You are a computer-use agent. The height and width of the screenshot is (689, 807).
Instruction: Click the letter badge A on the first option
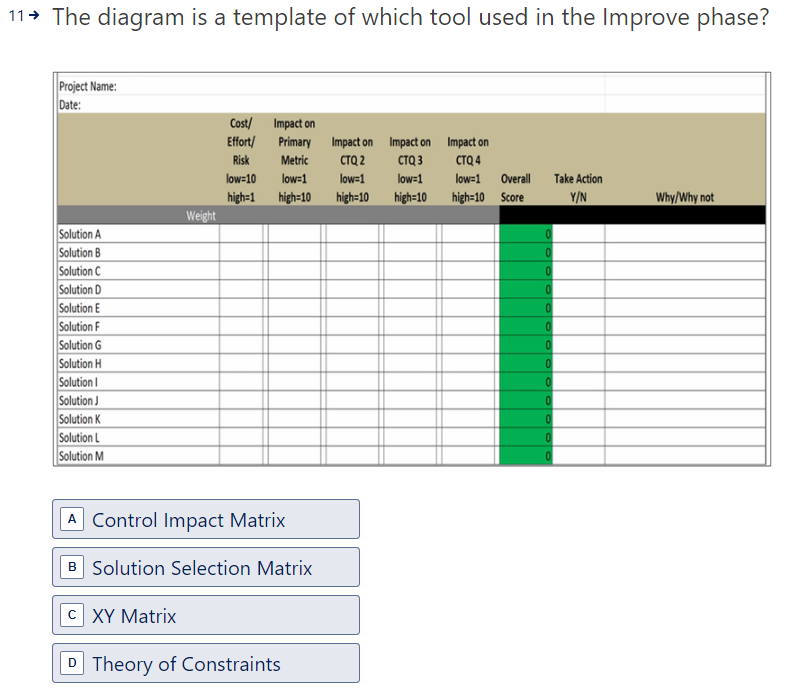(71, 519)
